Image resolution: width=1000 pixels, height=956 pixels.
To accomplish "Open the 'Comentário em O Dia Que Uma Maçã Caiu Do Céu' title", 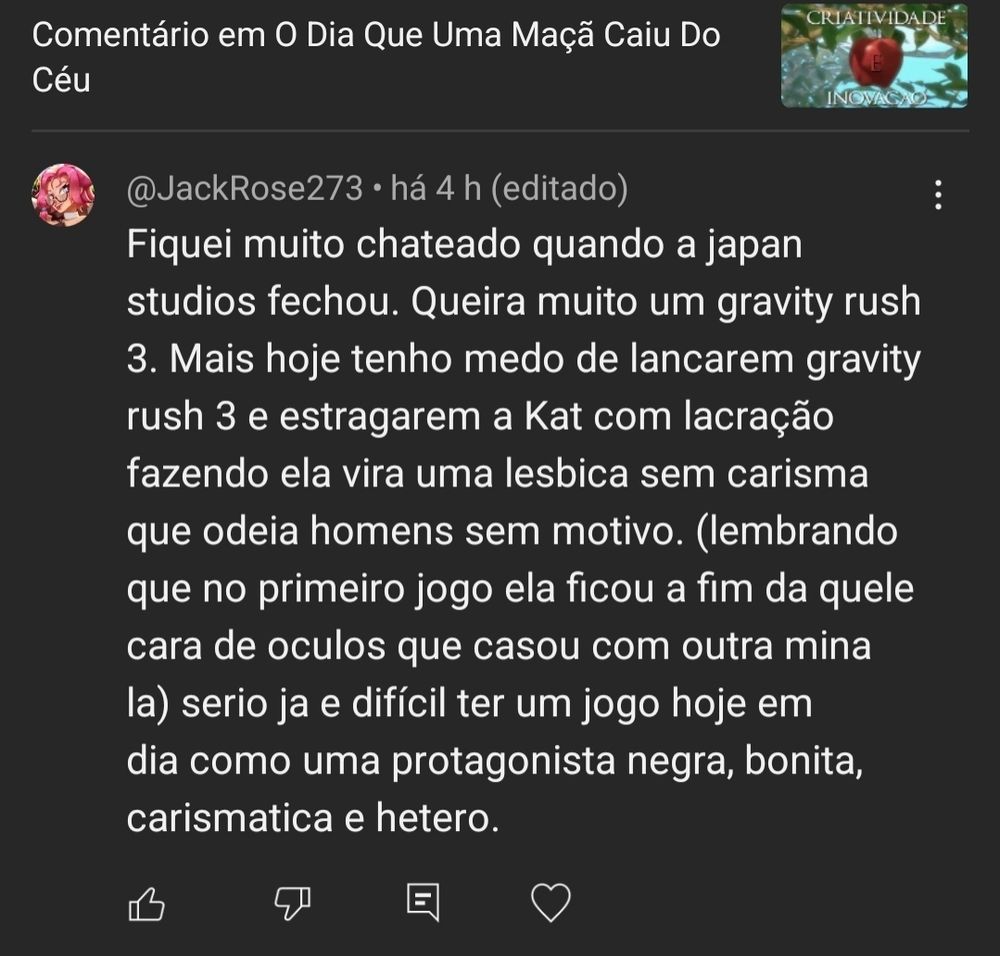I will tap(376, 57).
